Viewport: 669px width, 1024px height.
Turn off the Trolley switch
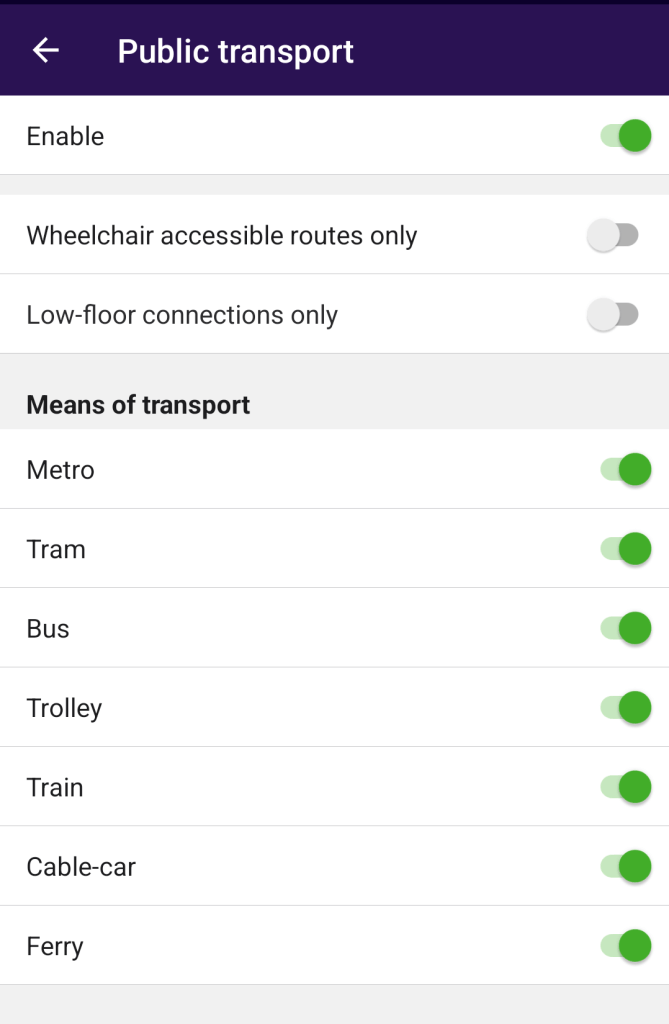(626, 708)
